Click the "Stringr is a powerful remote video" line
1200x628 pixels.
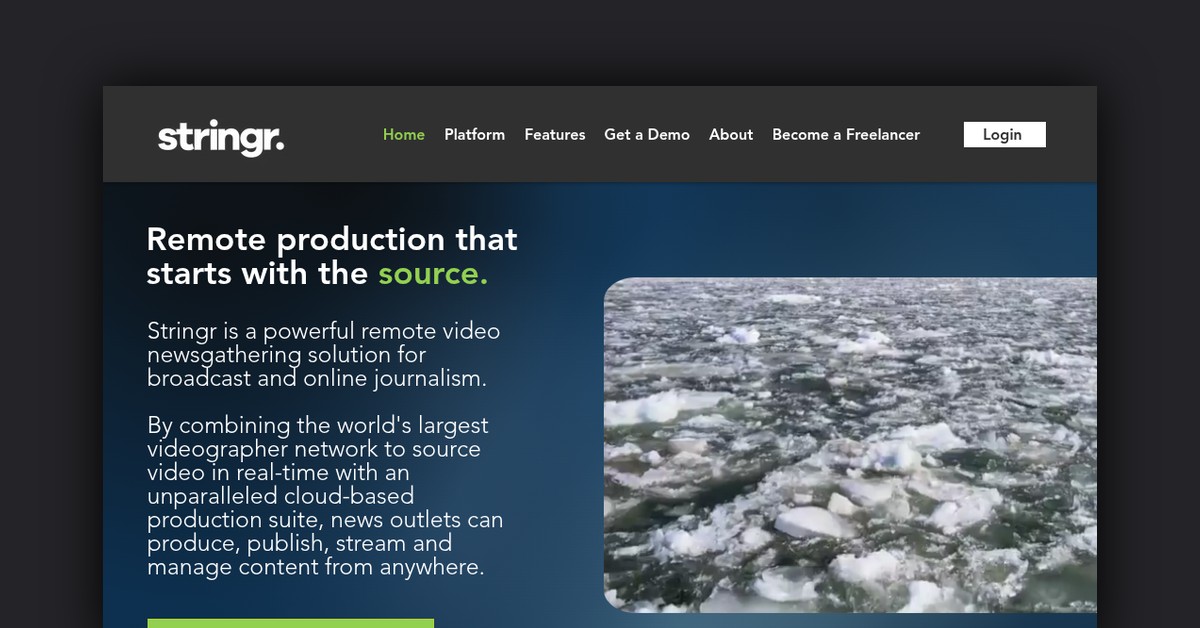coord(323,331)
